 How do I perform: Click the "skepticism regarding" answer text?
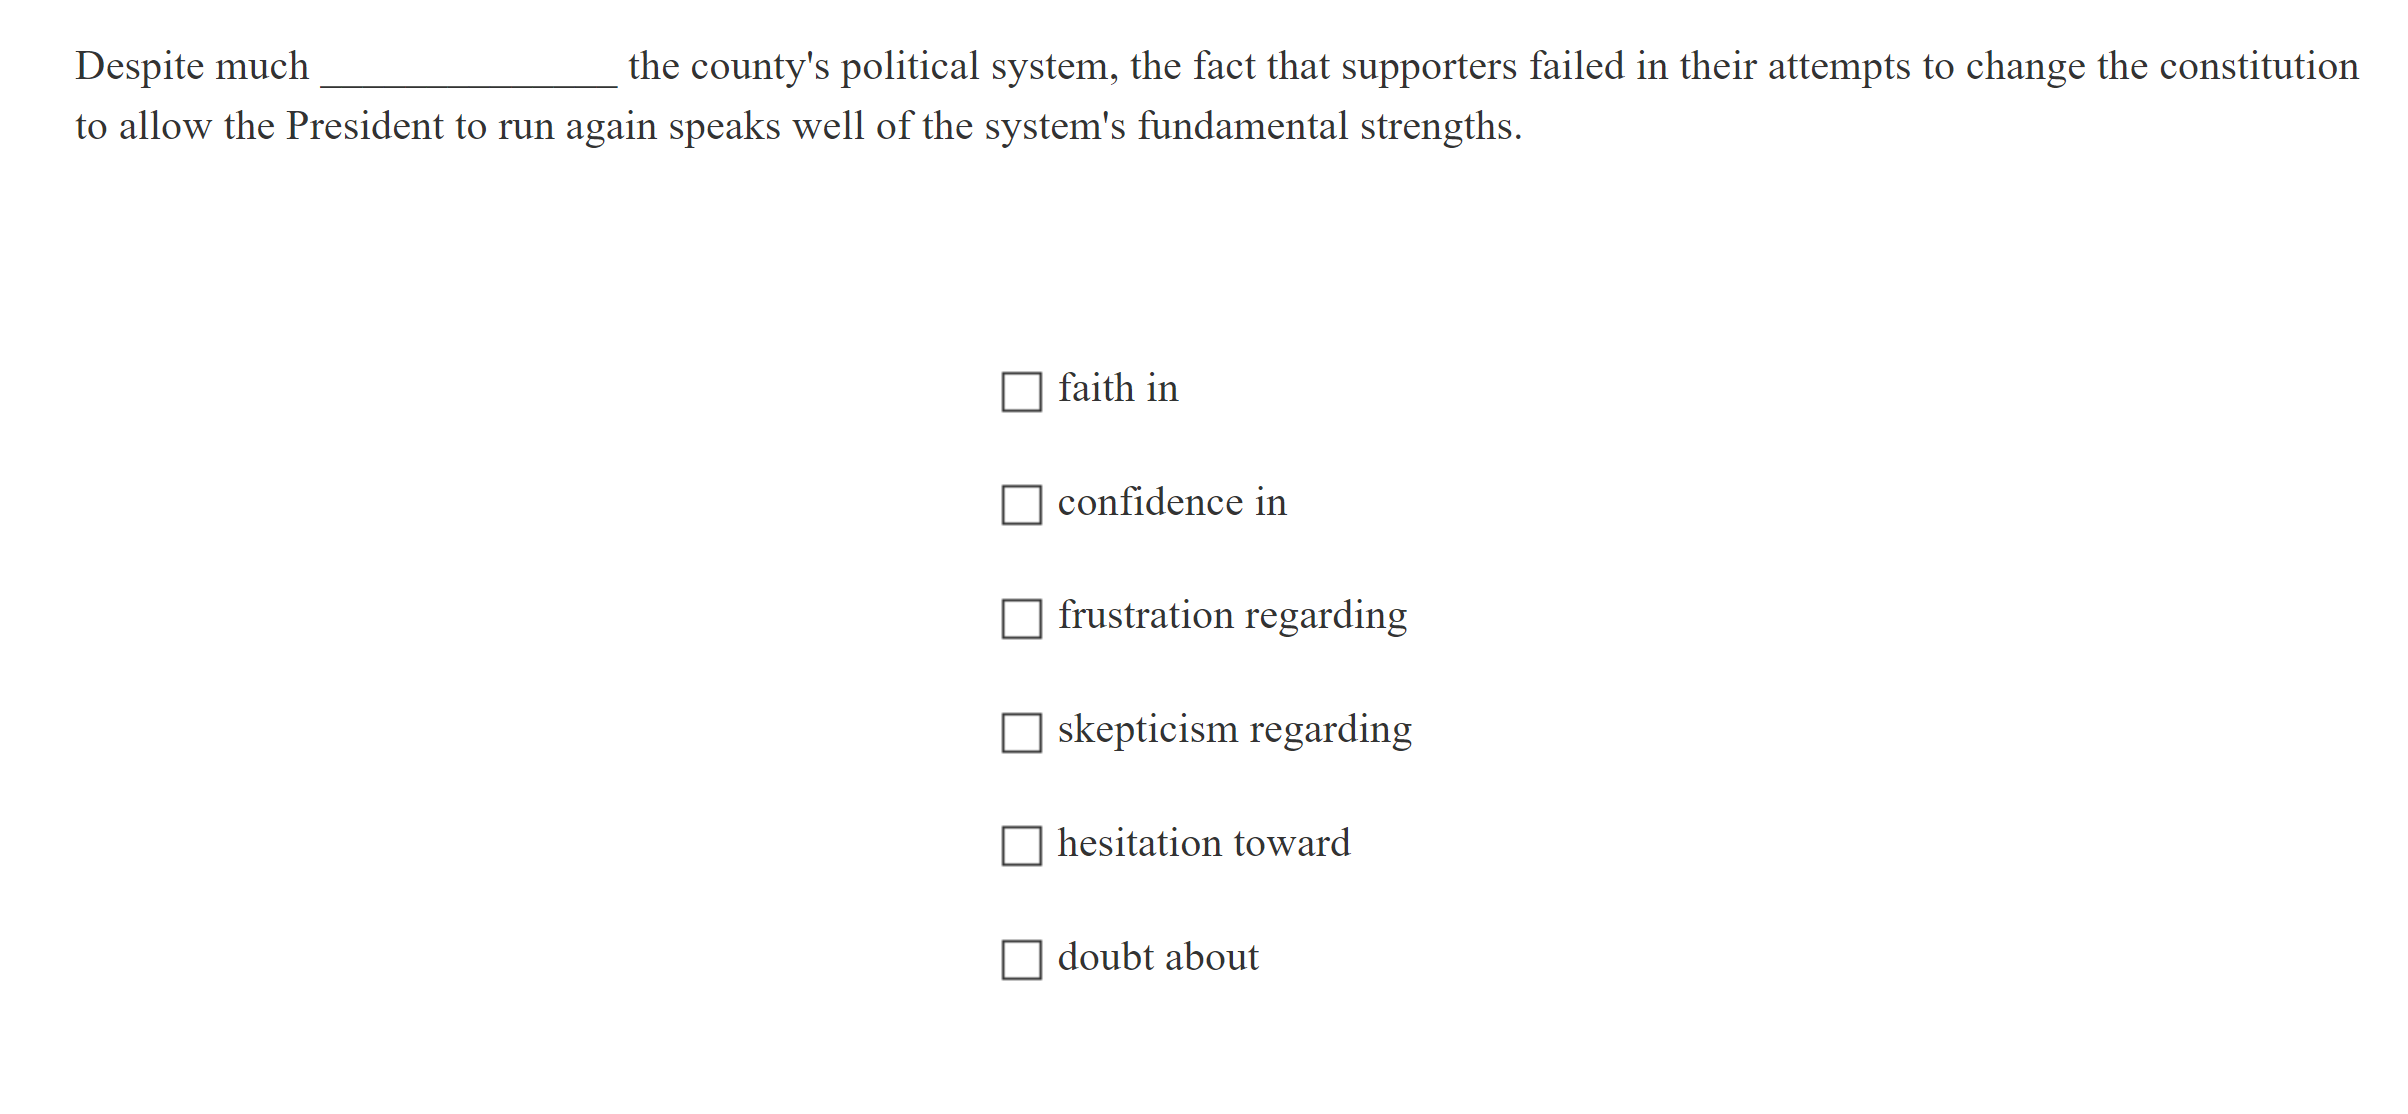[1236, 731]
